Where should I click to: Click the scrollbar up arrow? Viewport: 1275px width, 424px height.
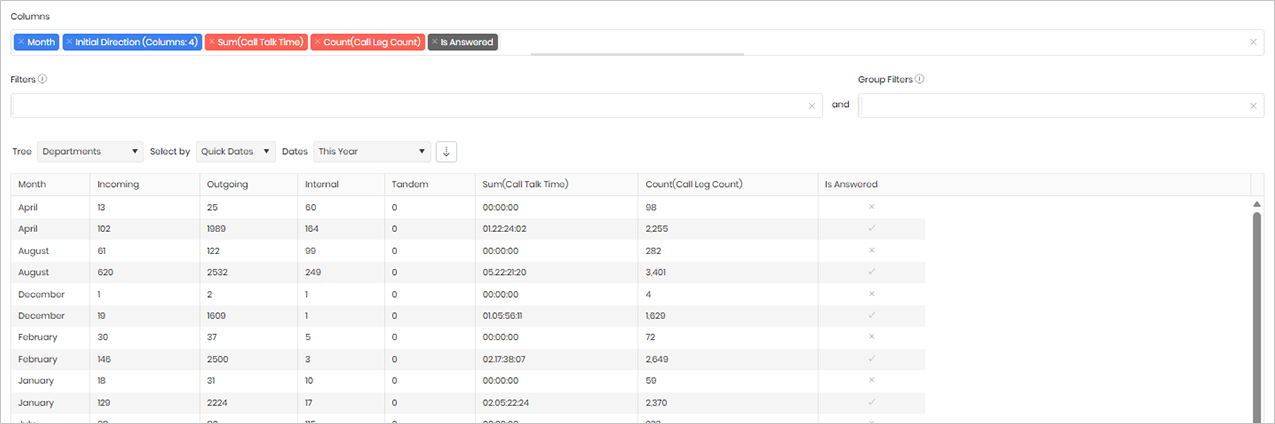[x=1256, y=204]
